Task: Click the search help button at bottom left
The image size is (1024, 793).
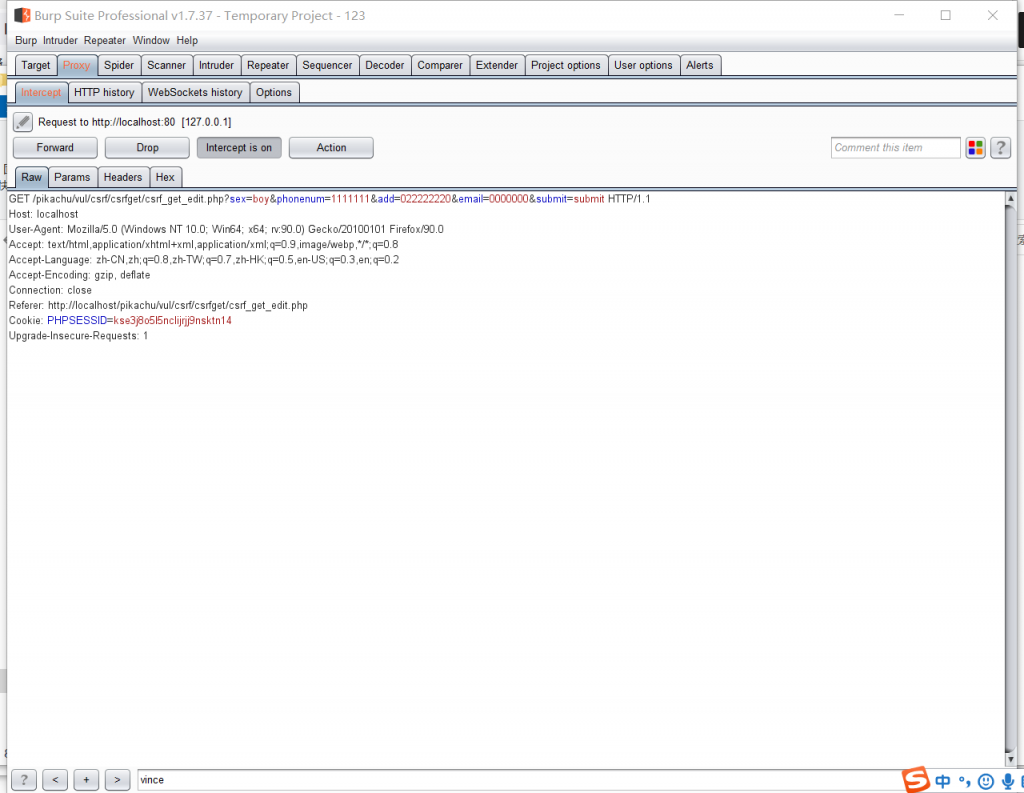Action: click(23, 780)
